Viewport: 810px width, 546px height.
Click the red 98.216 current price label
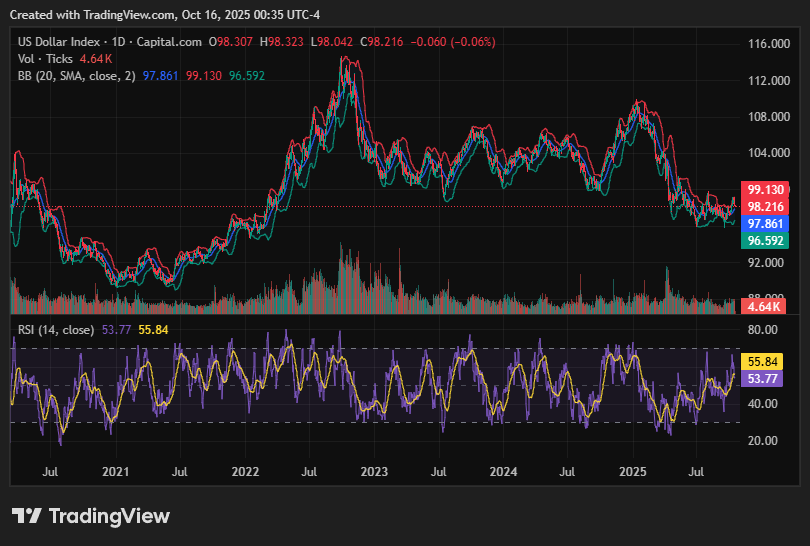pyautogui.click(x=764, y=206)
